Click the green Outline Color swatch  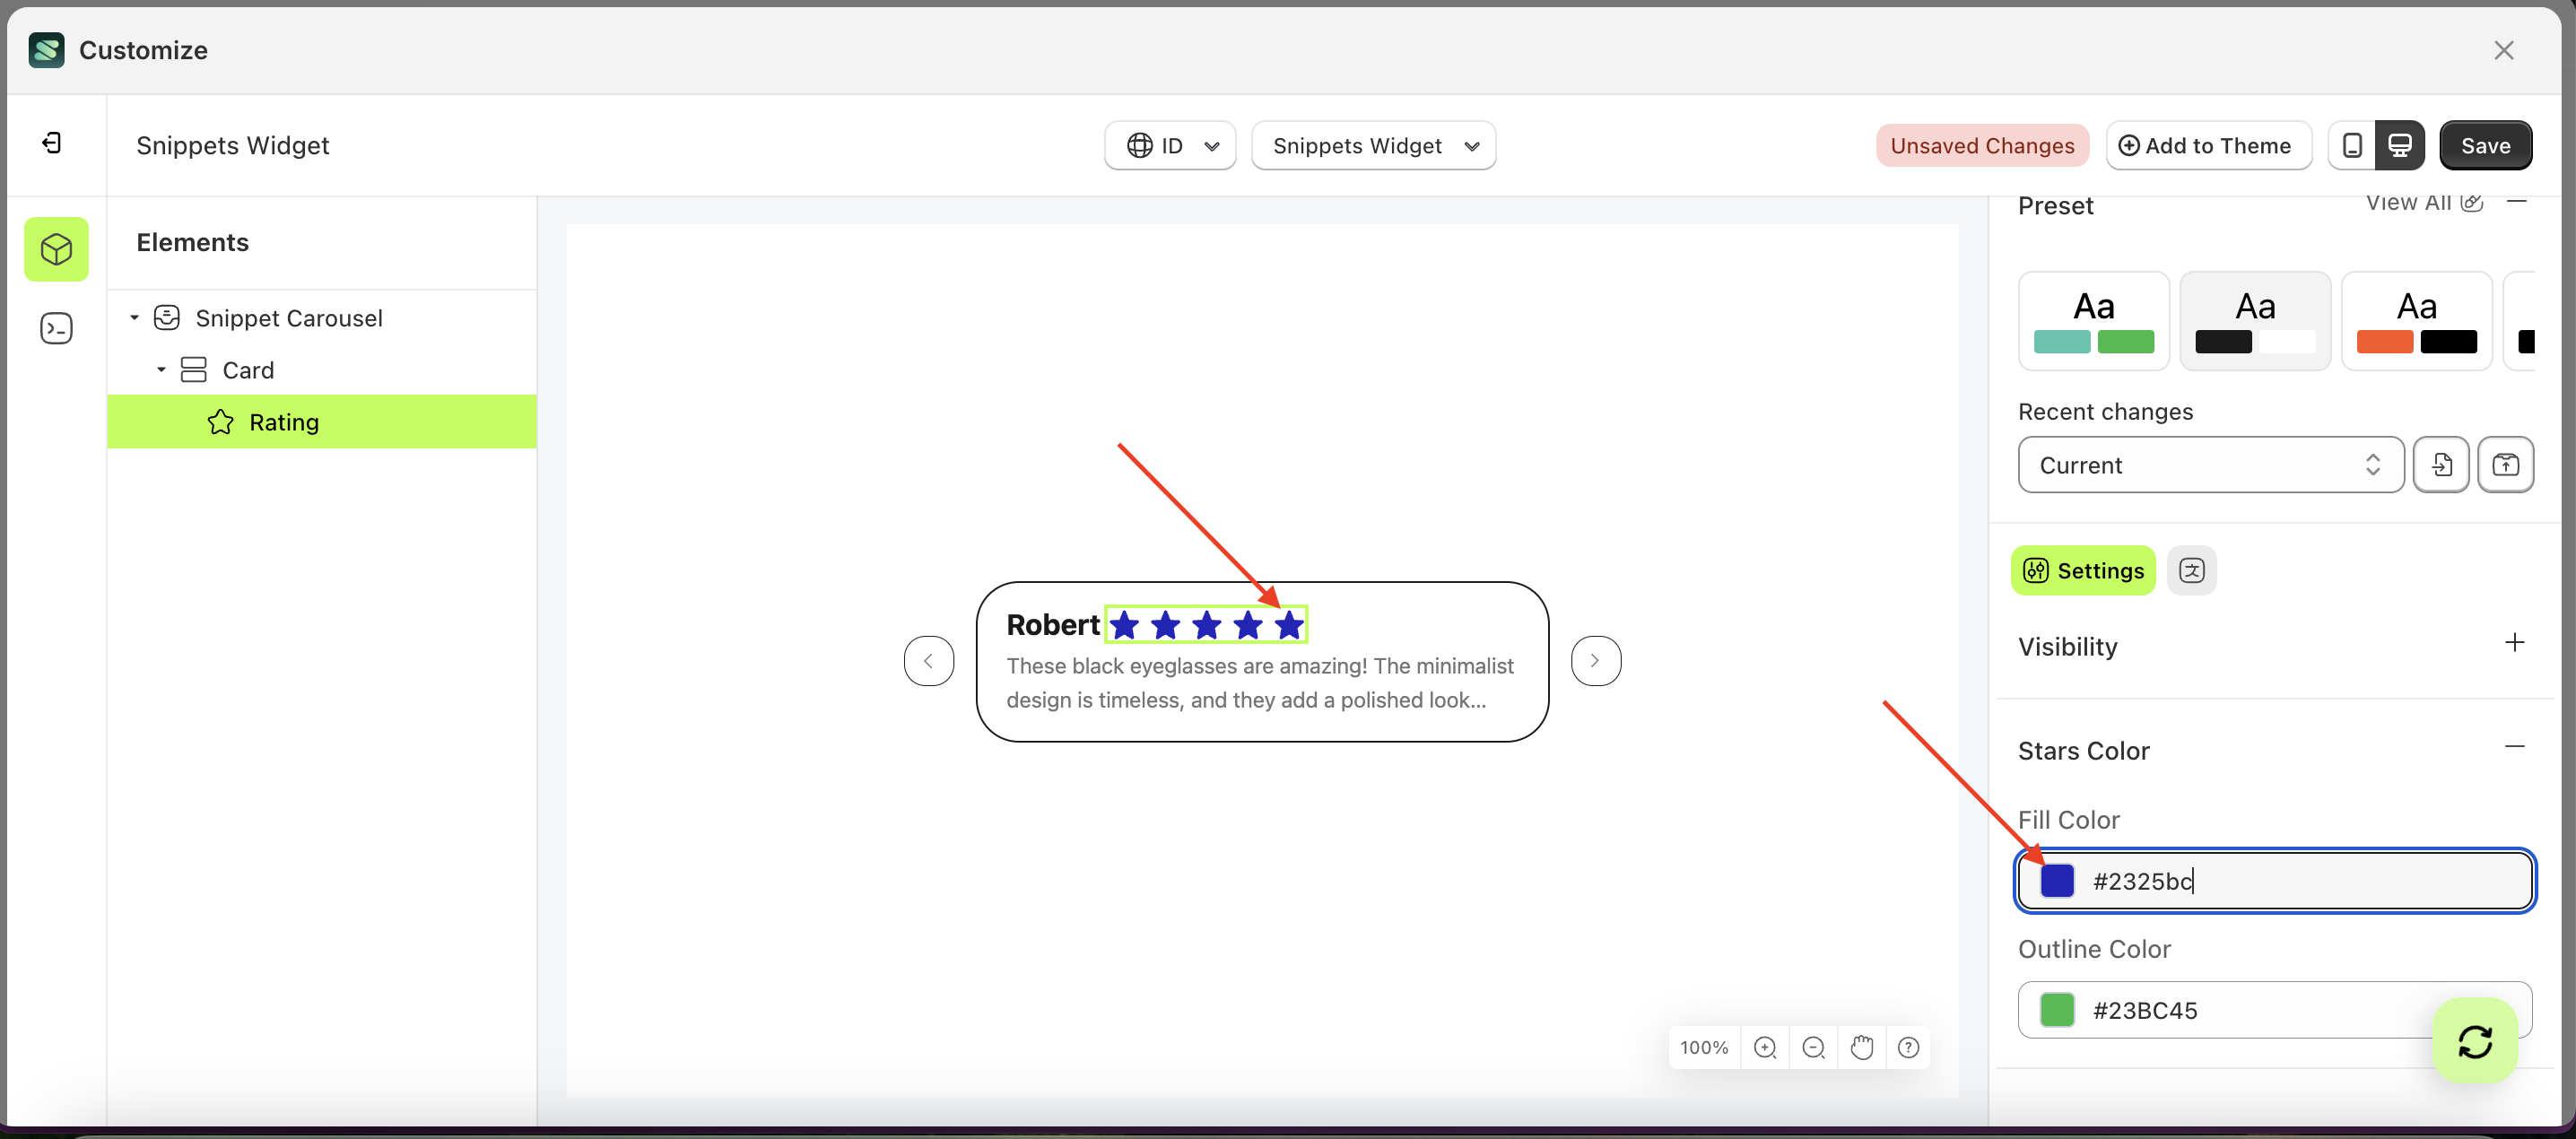coord(2057,1010)
